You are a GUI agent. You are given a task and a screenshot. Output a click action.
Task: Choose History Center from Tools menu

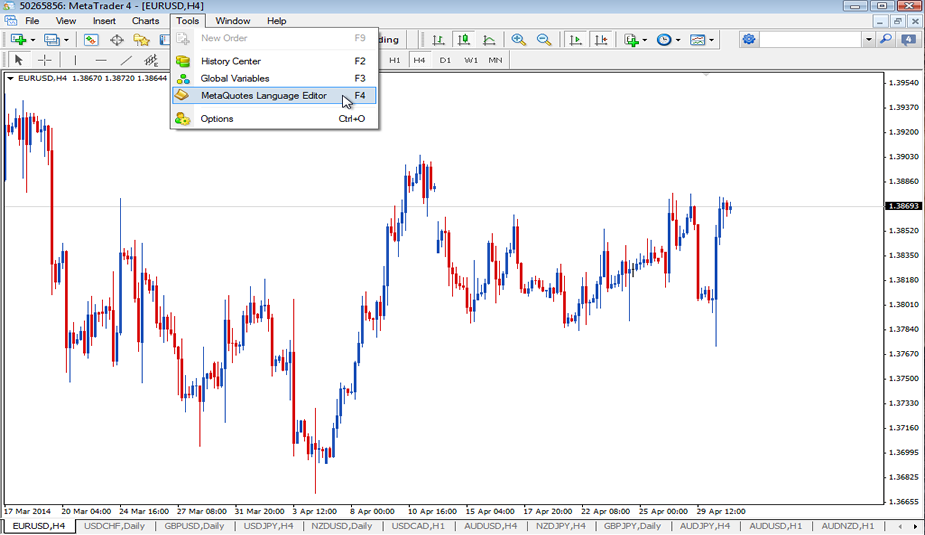pyautogui.click(x=274, y=61)
